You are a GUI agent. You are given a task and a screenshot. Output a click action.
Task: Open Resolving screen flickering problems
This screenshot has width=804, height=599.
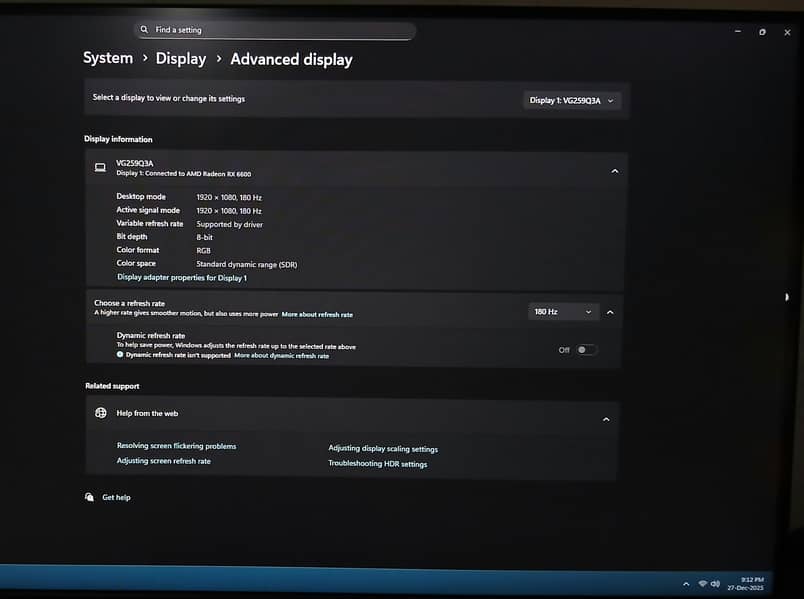coord(176,446)
